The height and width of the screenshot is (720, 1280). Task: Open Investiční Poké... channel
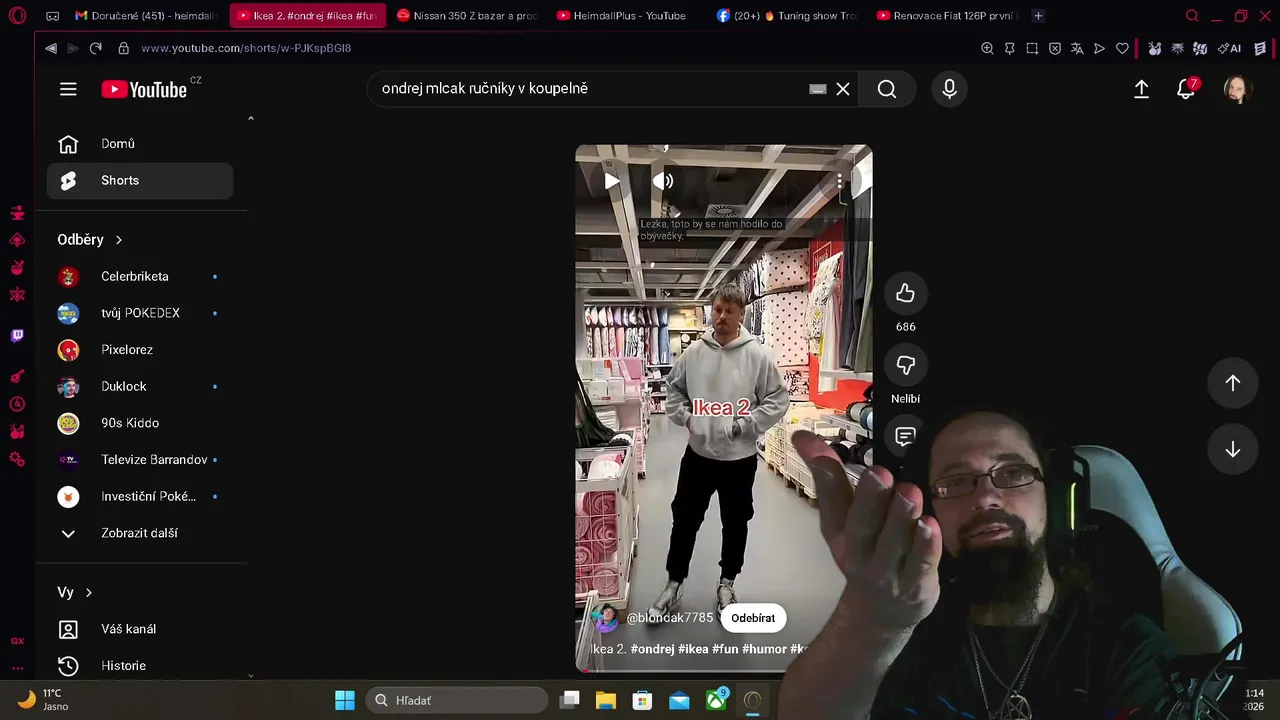coord(140,497)
